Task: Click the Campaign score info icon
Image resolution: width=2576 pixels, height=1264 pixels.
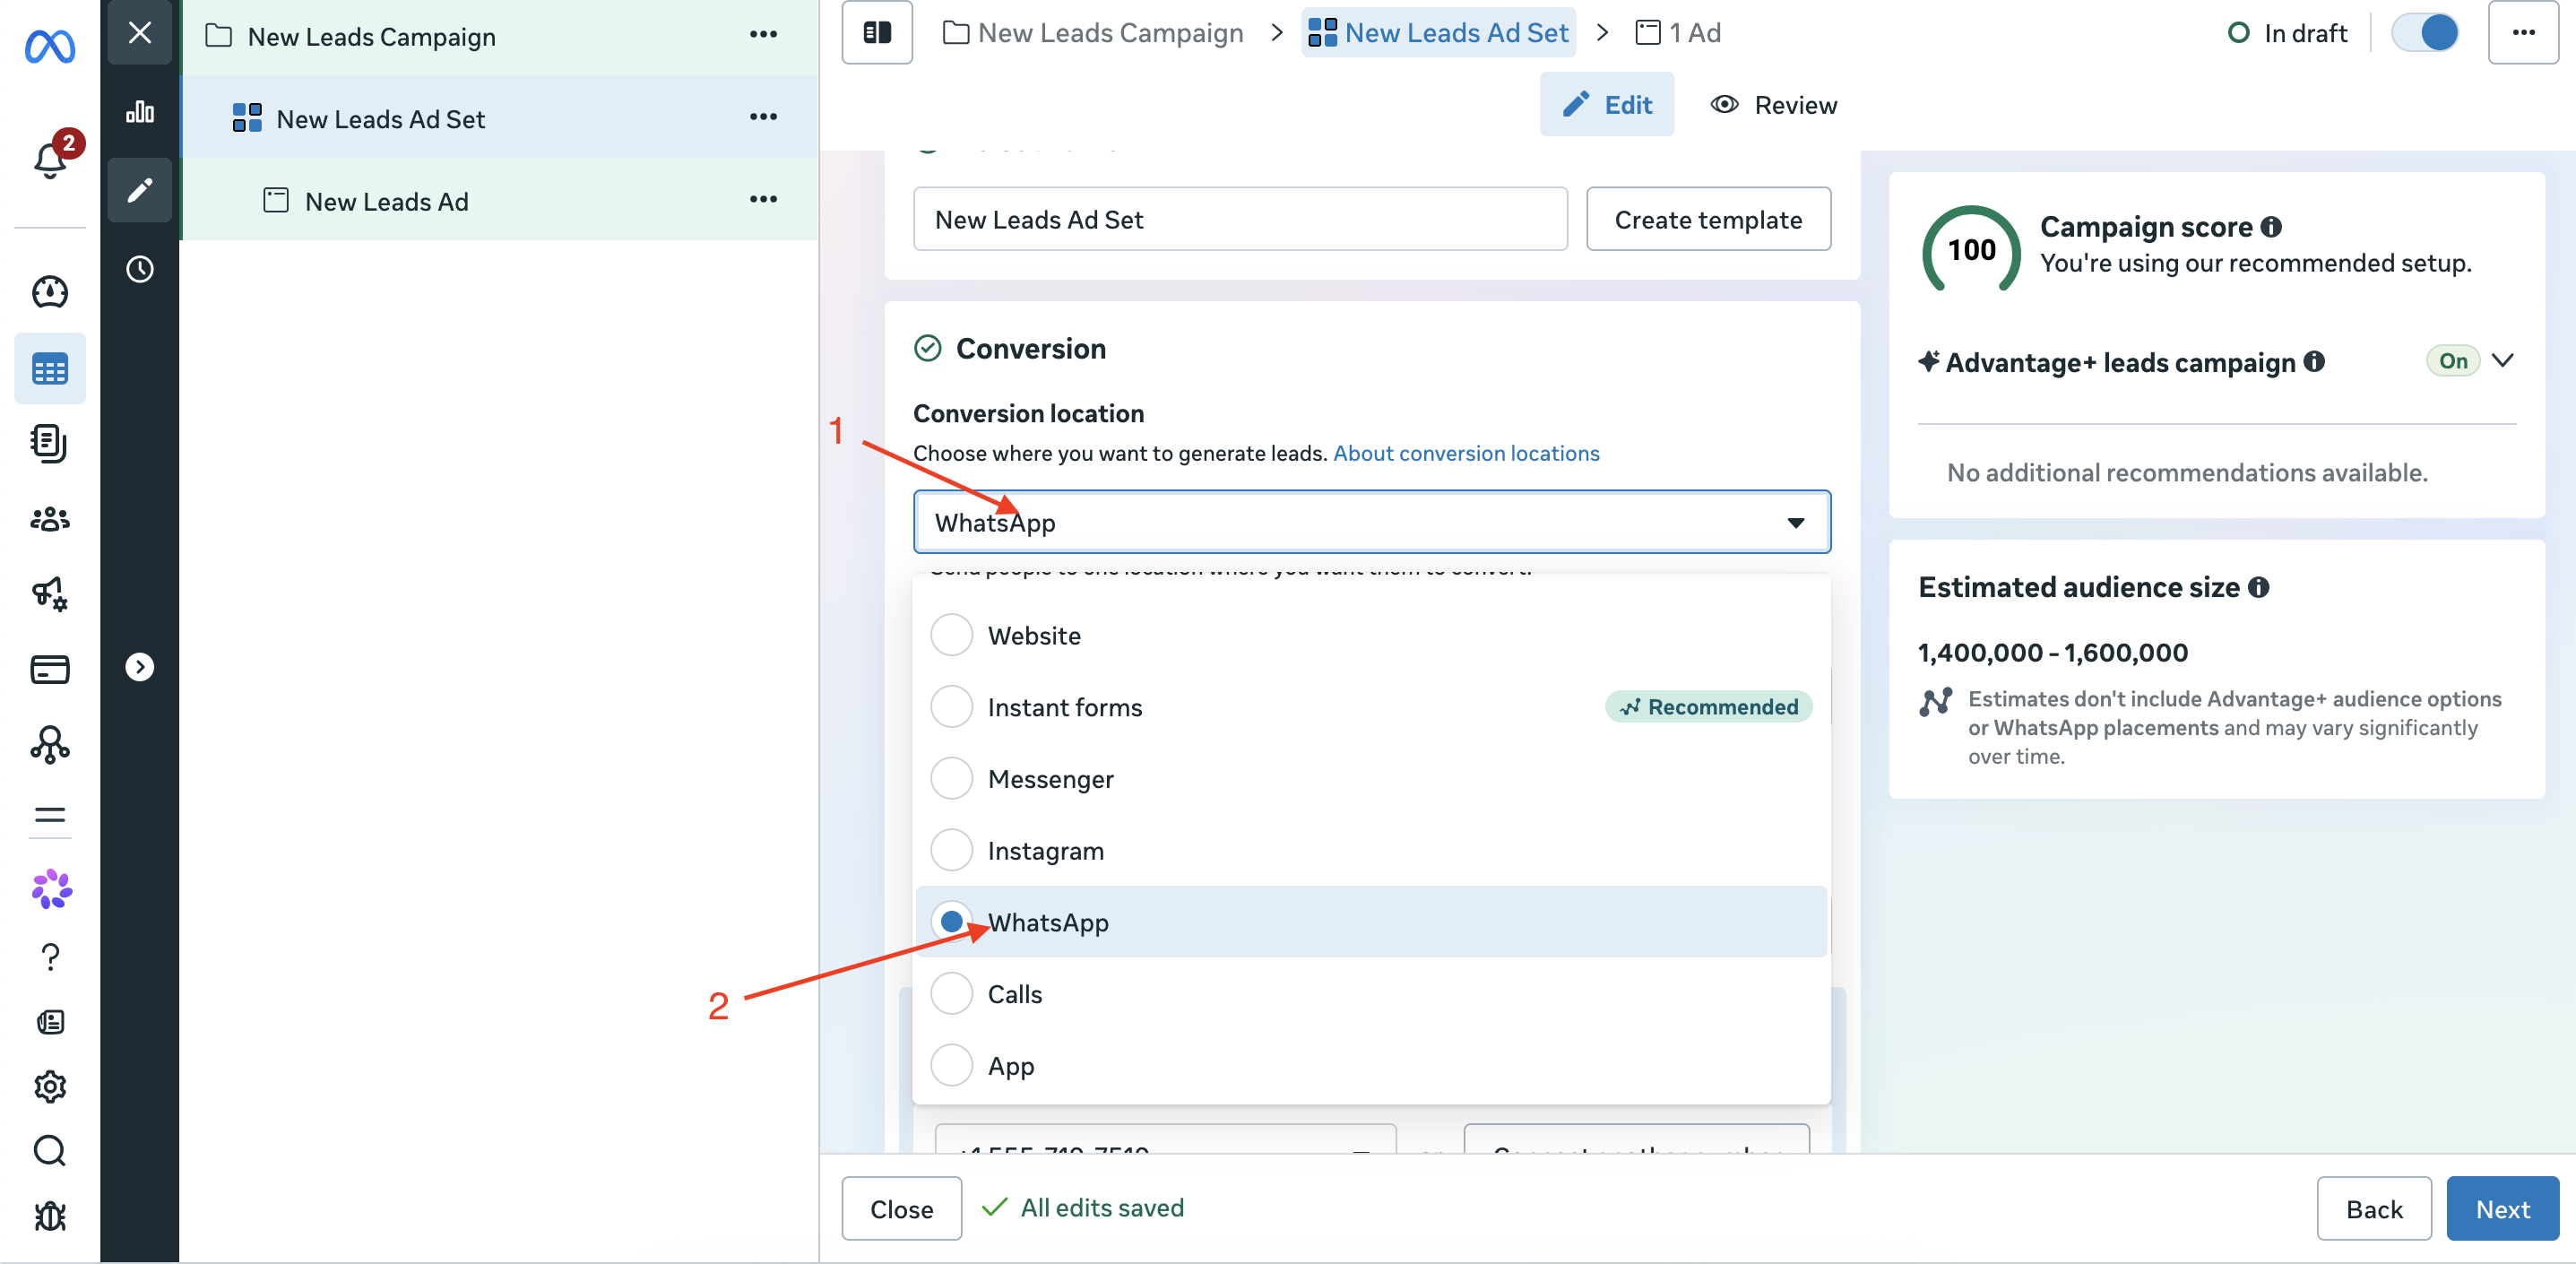Action: pos(2272,227)
